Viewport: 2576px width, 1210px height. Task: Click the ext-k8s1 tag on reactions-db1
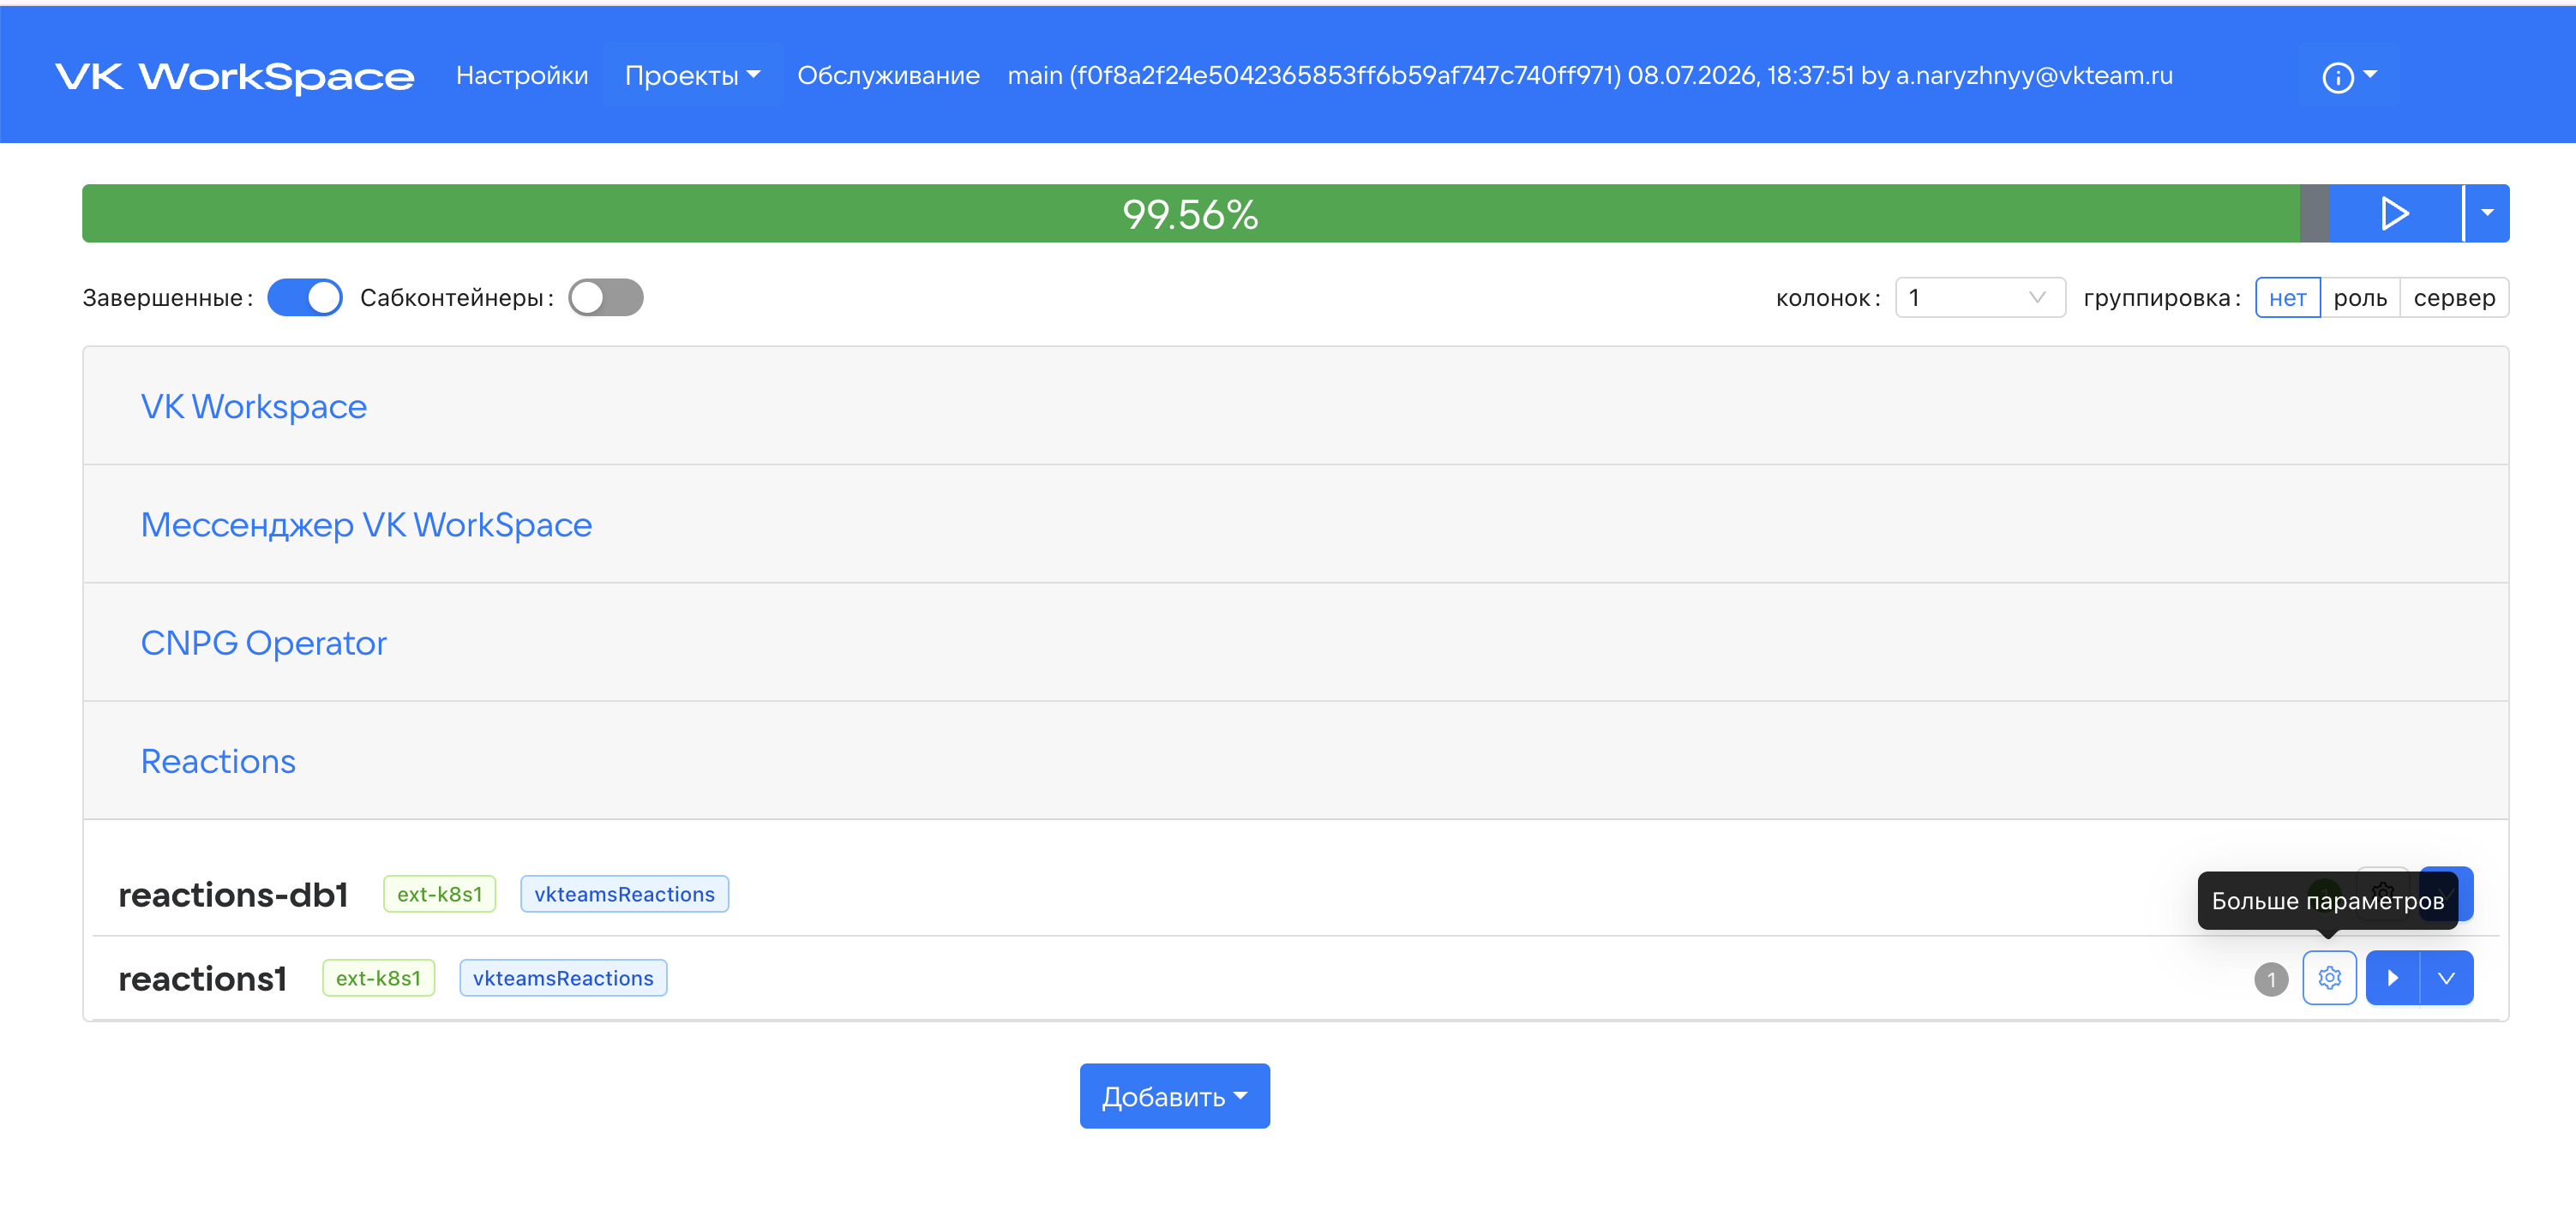click(x=439, y=893)
